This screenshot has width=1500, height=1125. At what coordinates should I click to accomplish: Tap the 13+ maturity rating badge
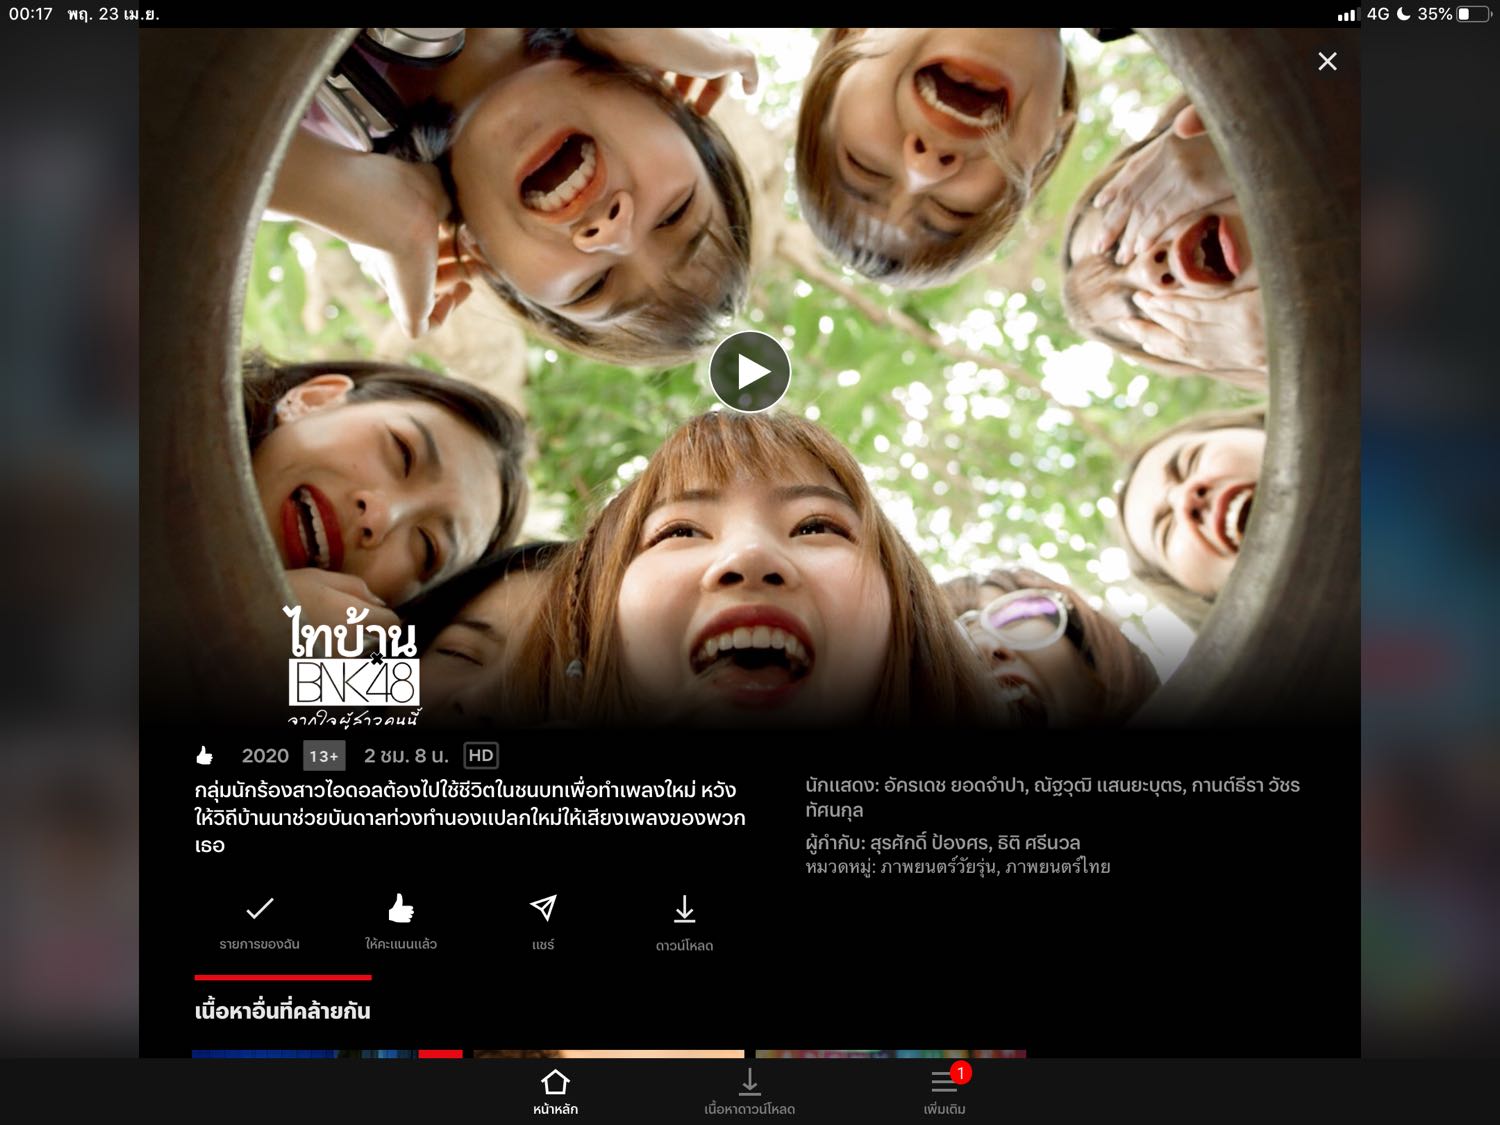point(324,756)
